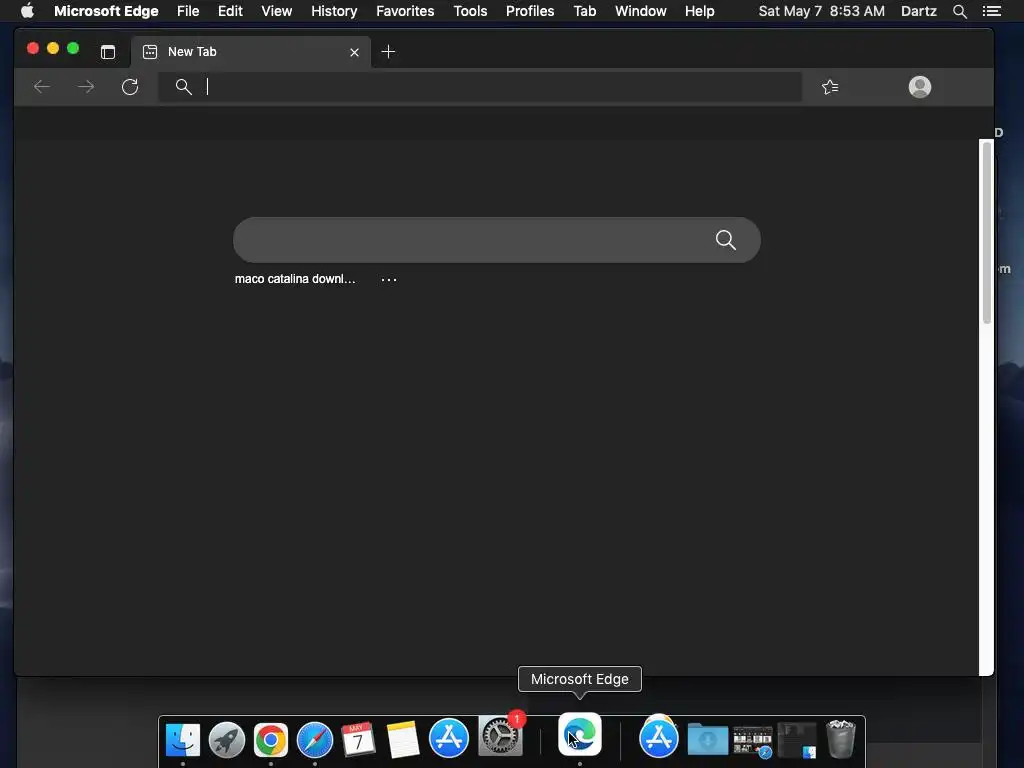Open Safari compass in the Dock
1024x768 pixels.
pyautogui.click(x=315, y=739)
